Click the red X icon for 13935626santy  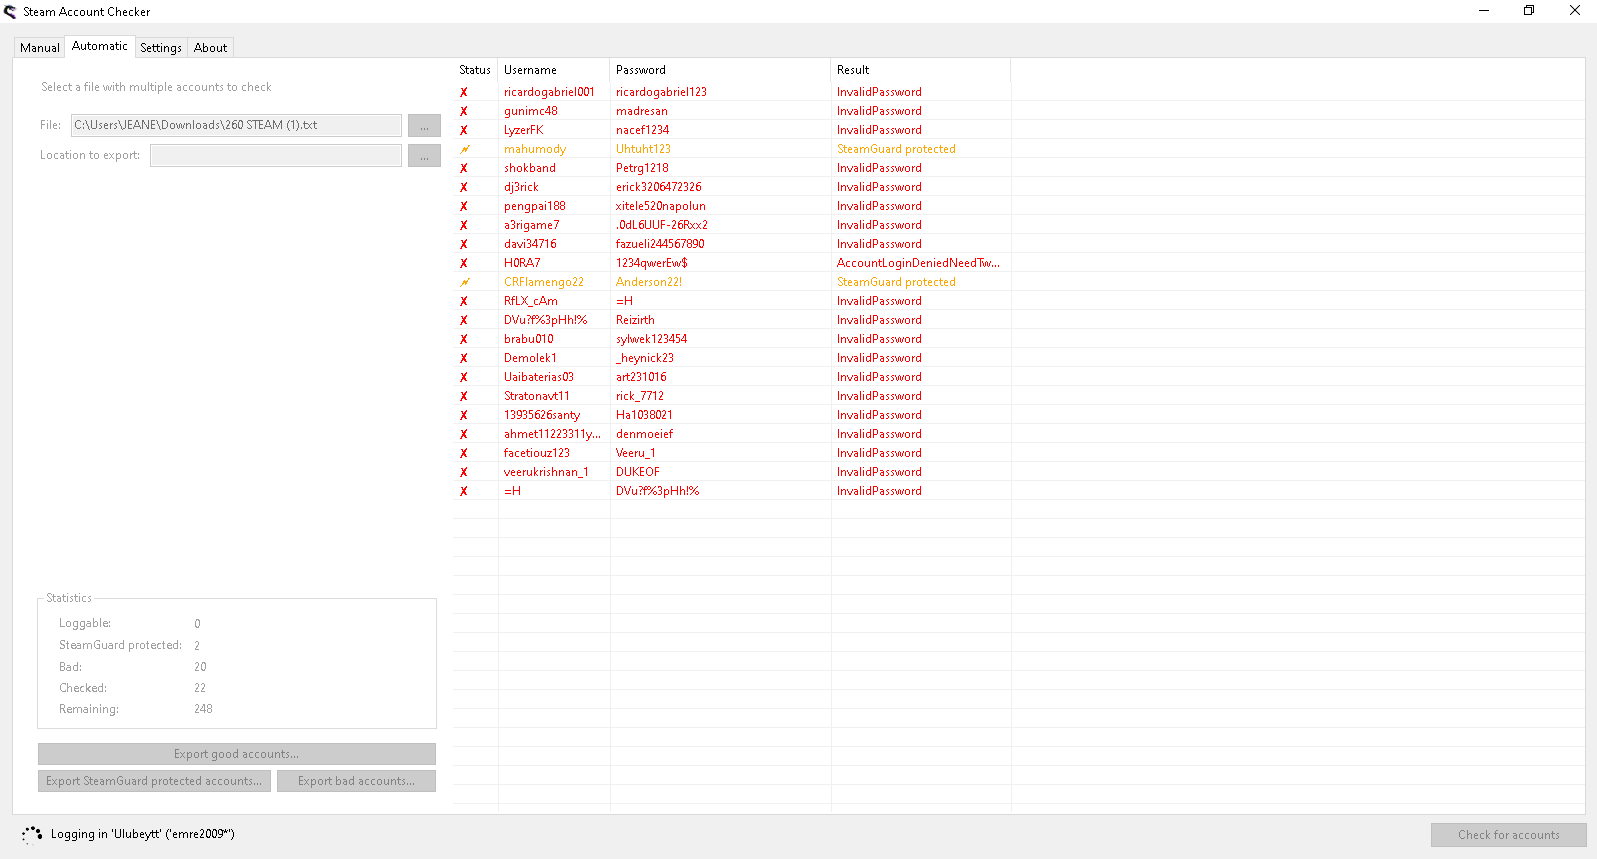click(464, 415)
